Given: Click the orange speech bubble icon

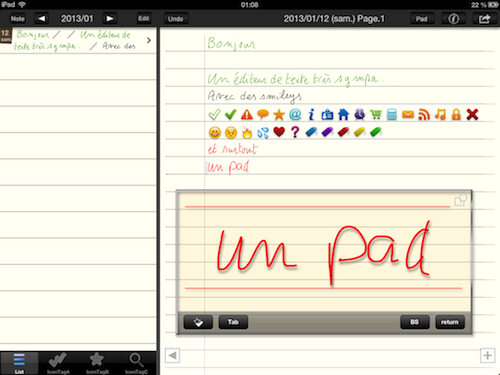Looking at the screenshot, I should (263, 114).
